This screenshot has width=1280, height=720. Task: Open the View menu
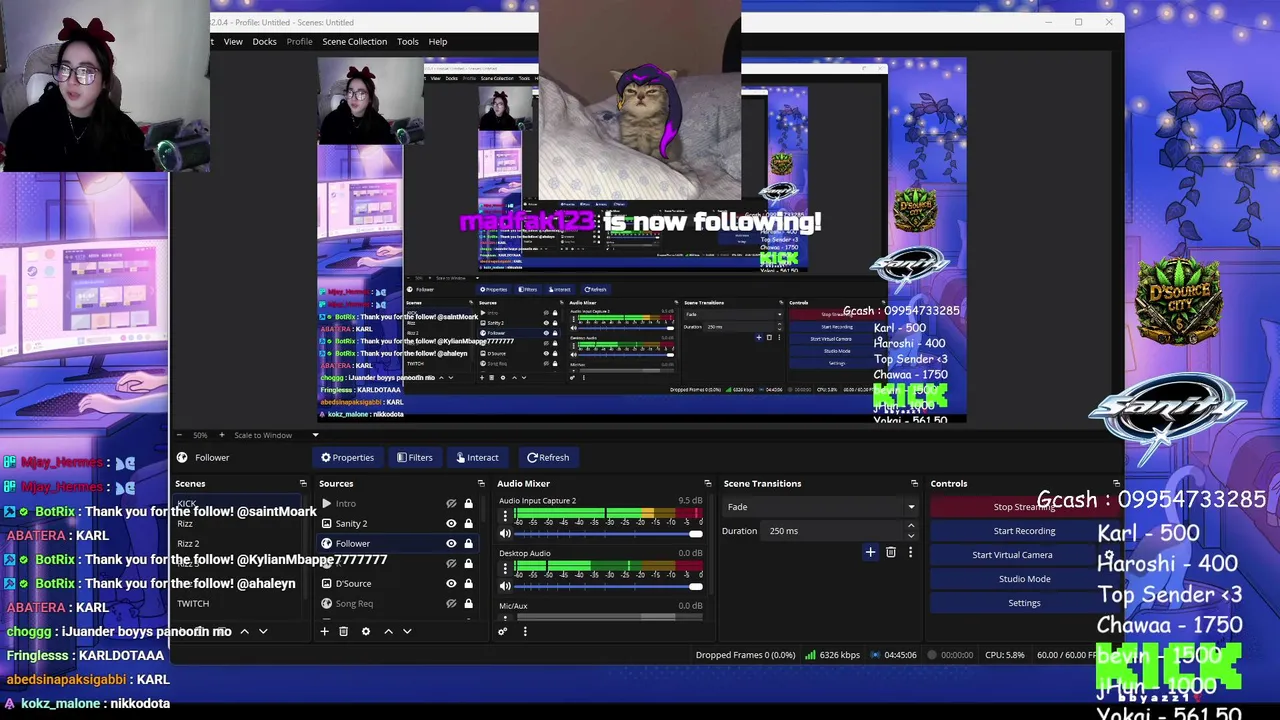coord(233,42)
